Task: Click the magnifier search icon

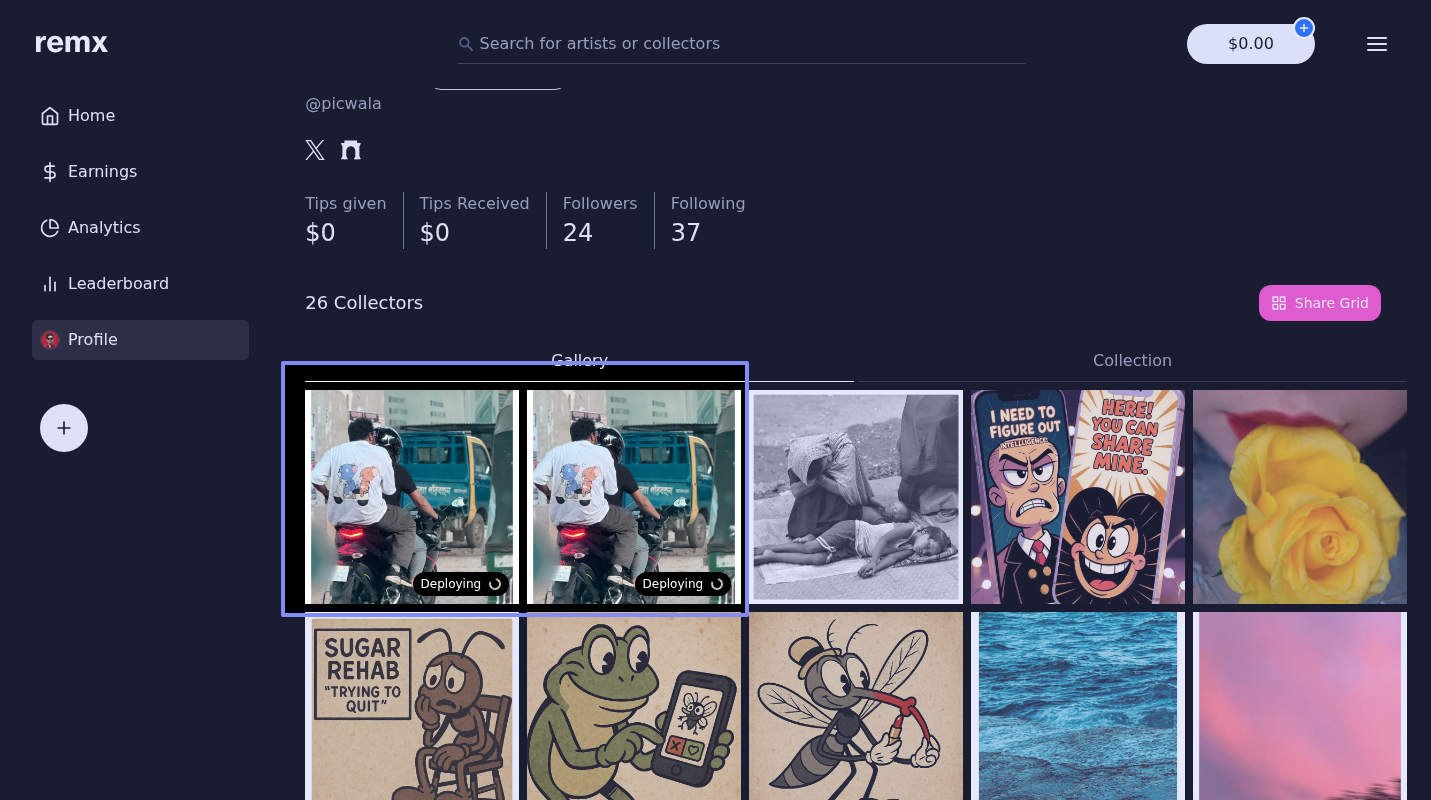Action: coord(466,44)
